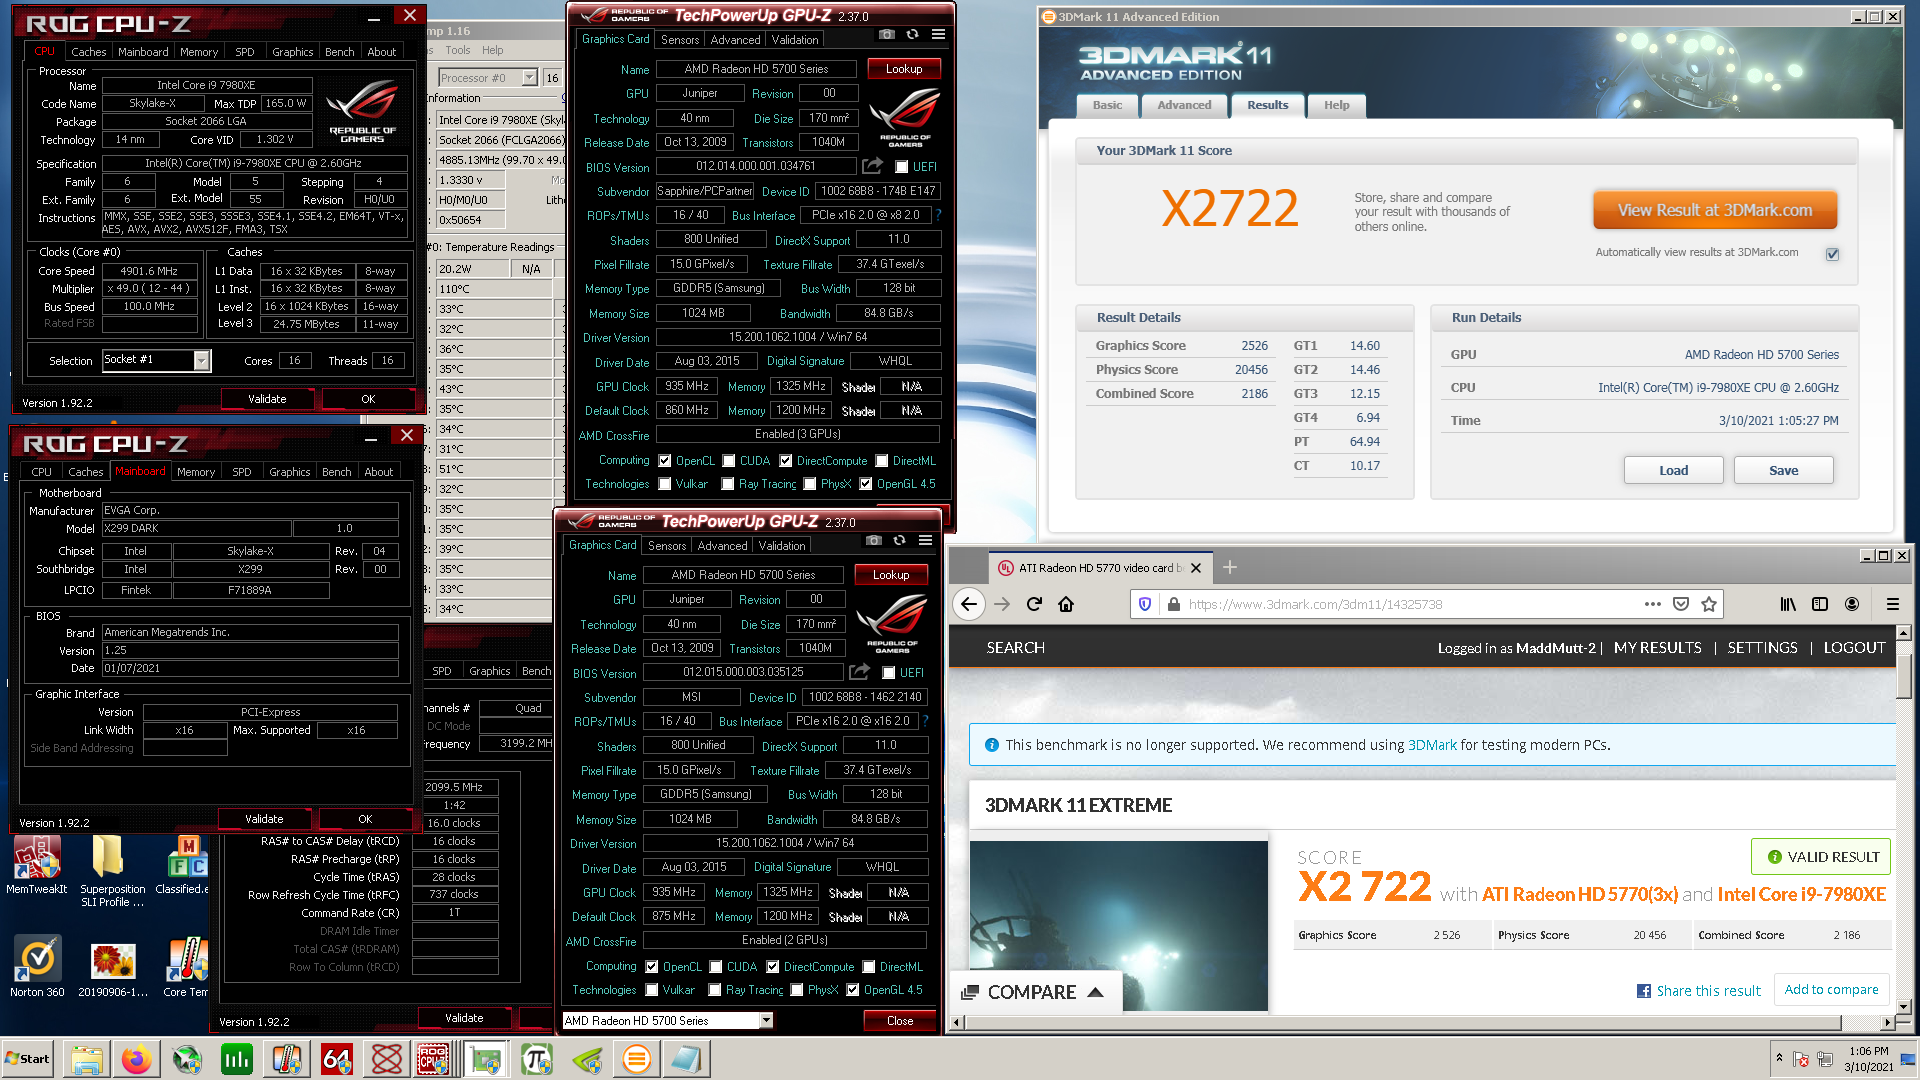The image size is (1920, 1080).
Task: Toggle the DirectCompute checkbox in the top GPU-Z window
Action: 786,461
